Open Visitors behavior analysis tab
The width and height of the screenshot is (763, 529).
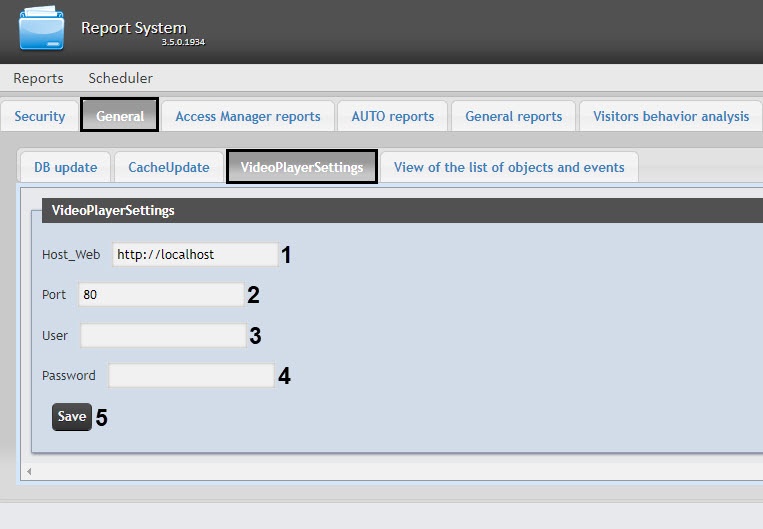(670, 116)
